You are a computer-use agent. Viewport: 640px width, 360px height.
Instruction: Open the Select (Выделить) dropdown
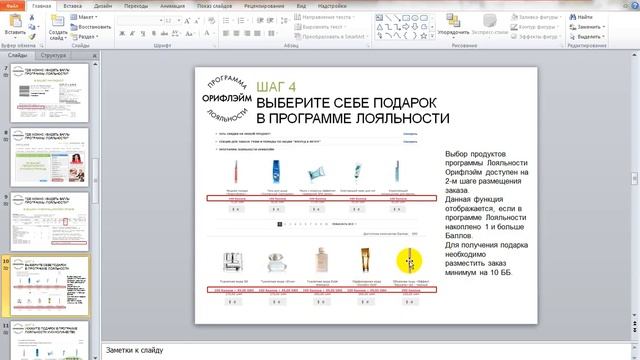click(x=587, y=37)
